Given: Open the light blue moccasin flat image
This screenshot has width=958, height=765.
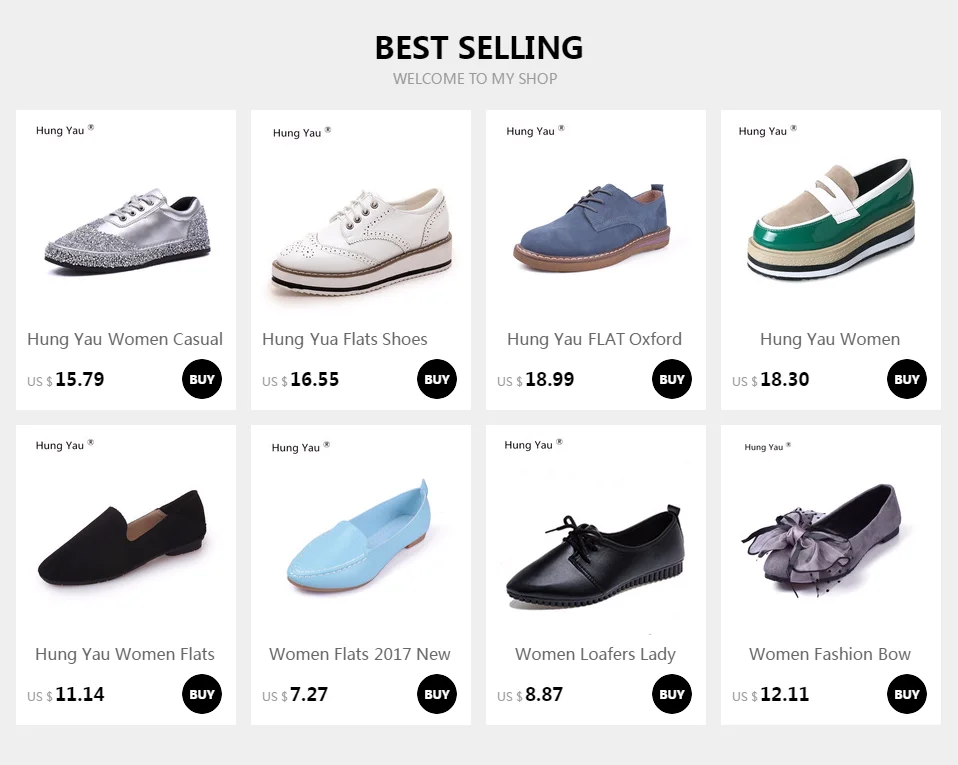Looking at the screenshot, I should (x=360, y=532).
